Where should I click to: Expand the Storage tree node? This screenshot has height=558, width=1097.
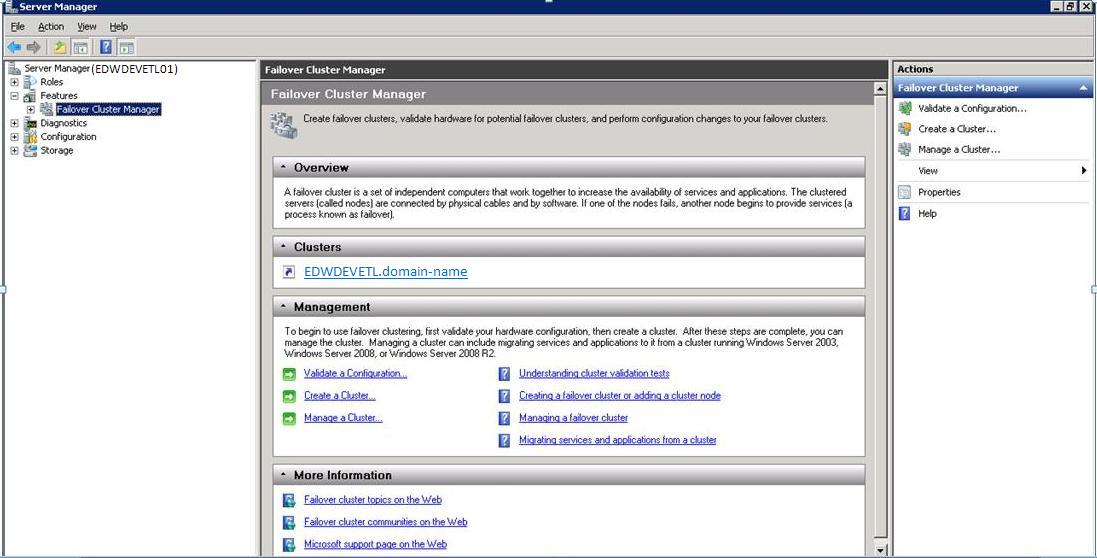tap(15, 150)
